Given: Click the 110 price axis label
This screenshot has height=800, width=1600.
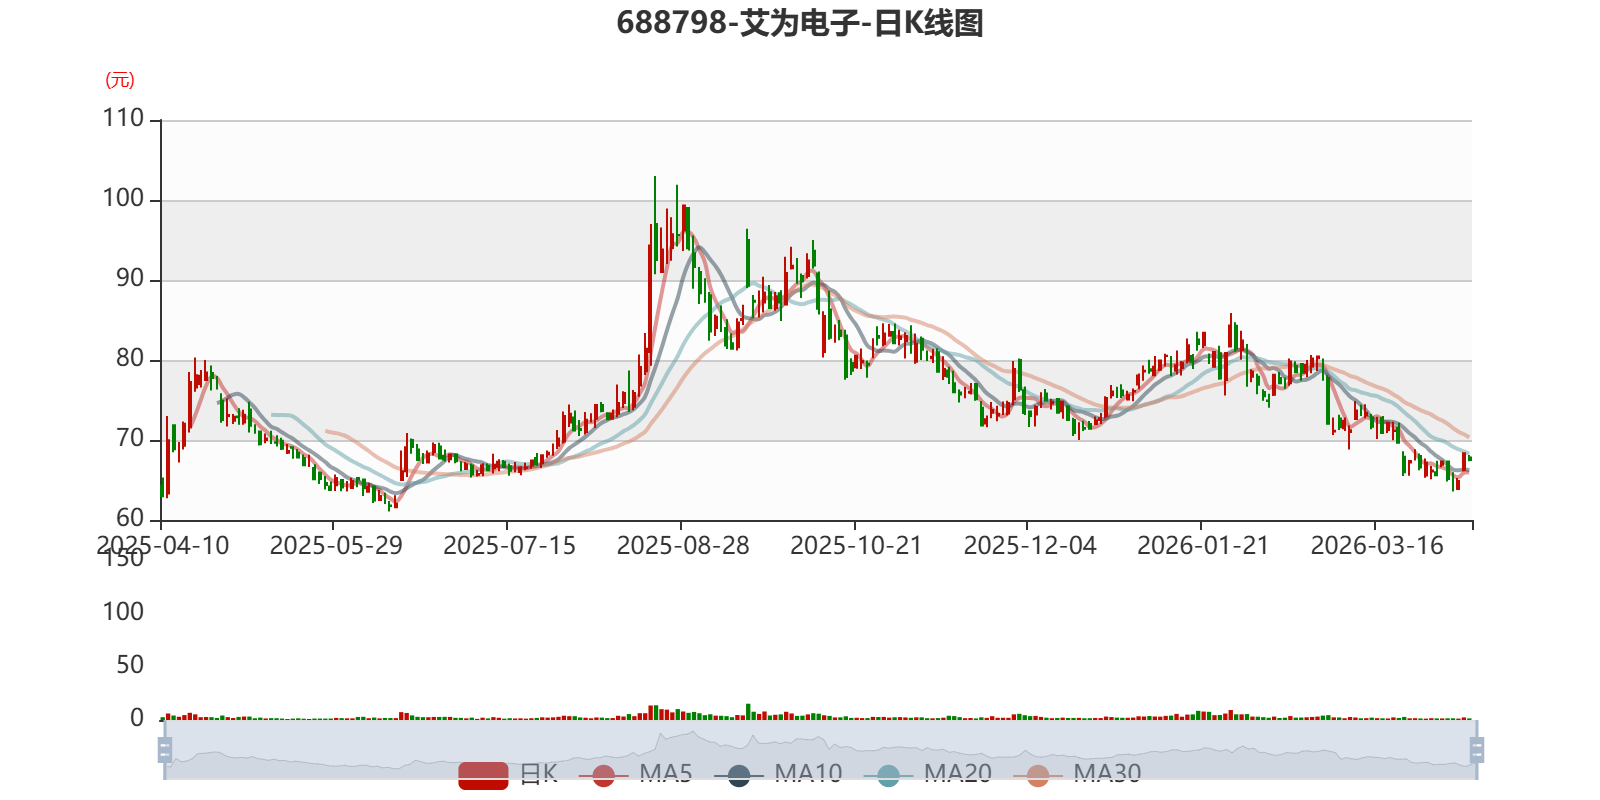Looking at the screenshot, I should [123, 118].
